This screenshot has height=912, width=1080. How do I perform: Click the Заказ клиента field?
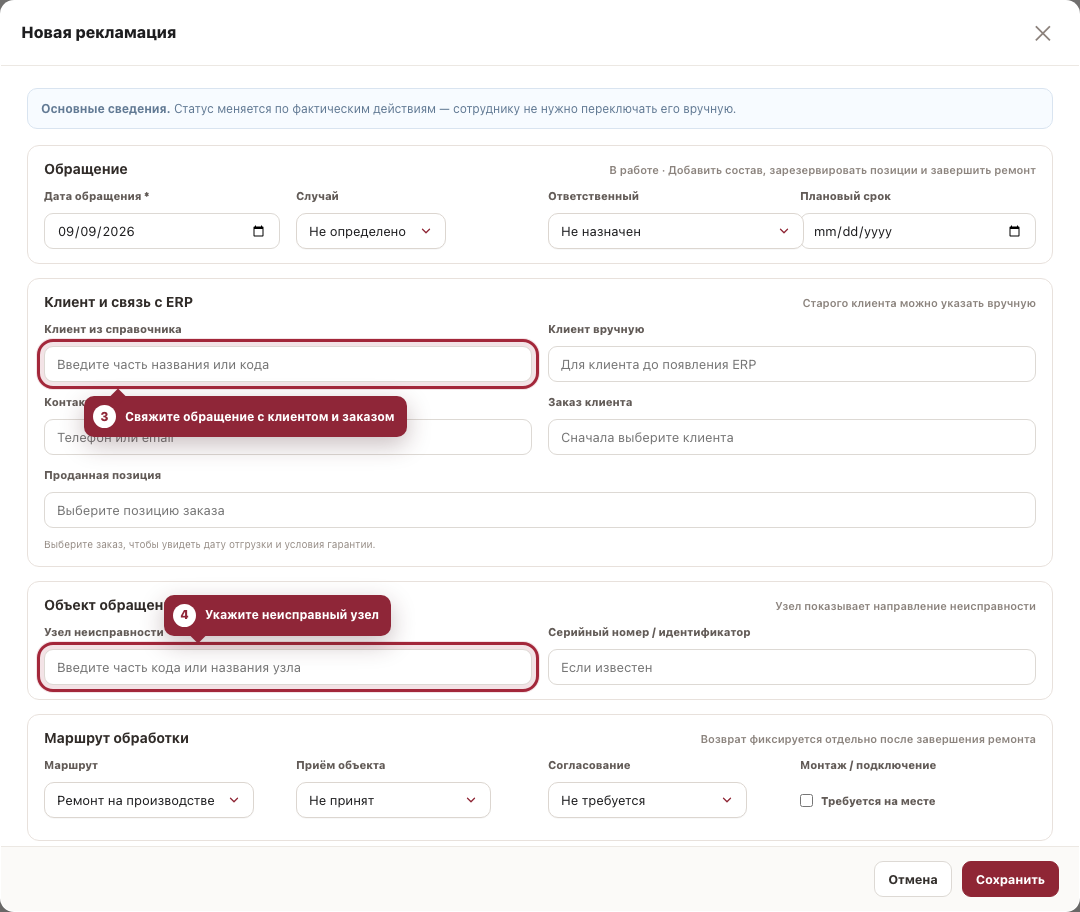pos(791,437)
